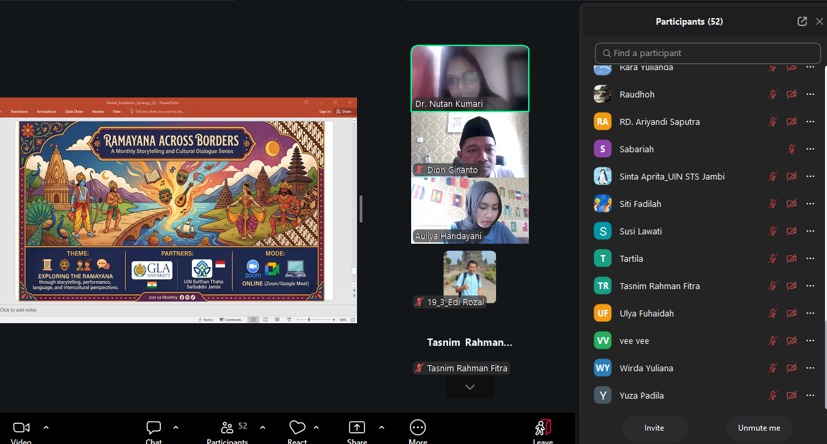Viewport: 827px width, 444px height.
Task: Click the Unmute me button
Action: (759, 428)
